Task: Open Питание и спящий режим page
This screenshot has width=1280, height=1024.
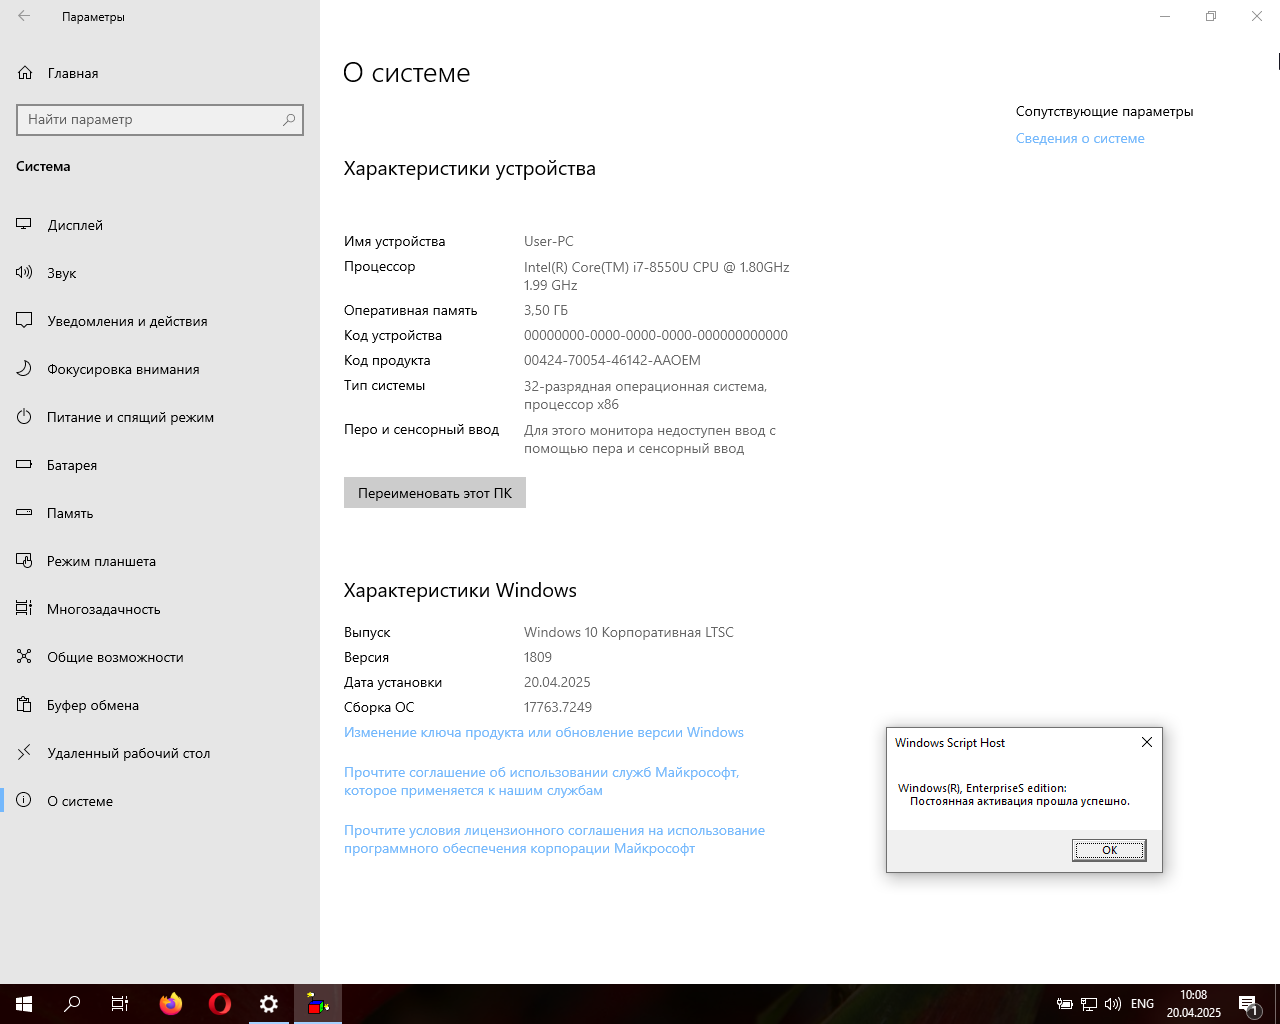Action: coord(160,417)
